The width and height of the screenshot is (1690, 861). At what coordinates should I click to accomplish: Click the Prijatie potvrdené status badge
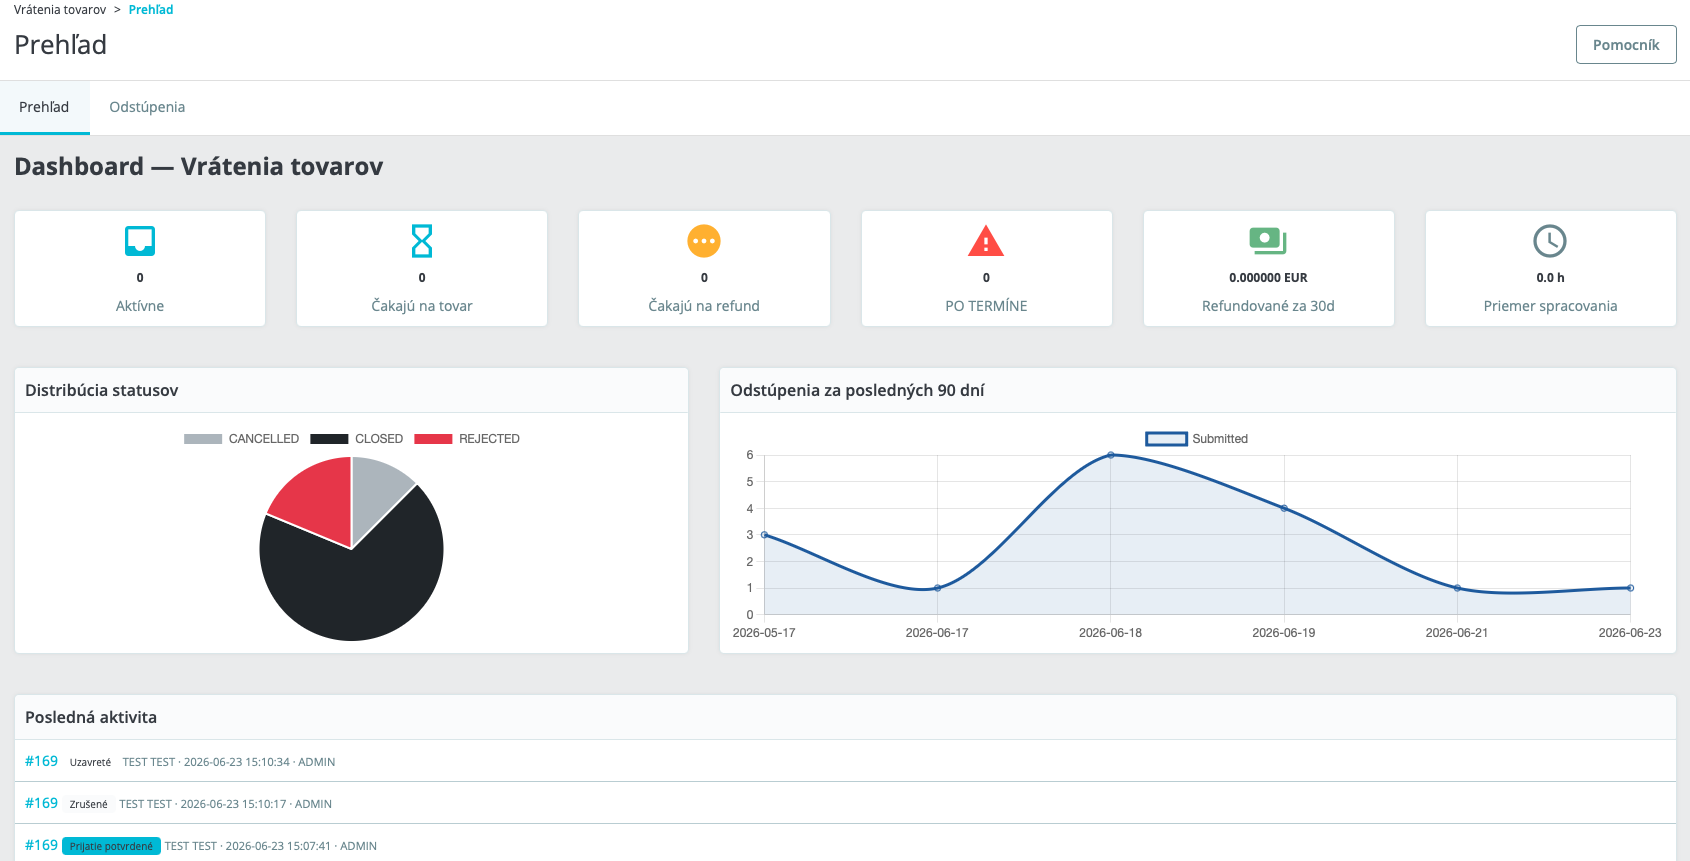[x=111, y=846]
